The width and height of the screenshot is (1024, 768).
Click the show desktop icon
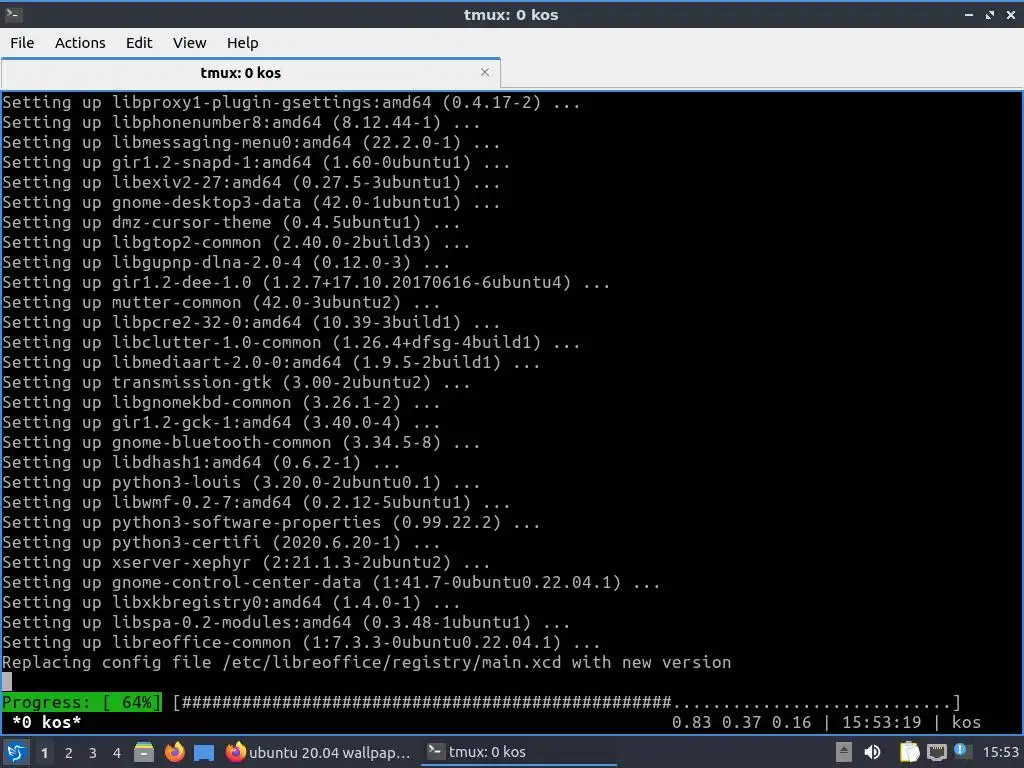(x=204, y=752)
